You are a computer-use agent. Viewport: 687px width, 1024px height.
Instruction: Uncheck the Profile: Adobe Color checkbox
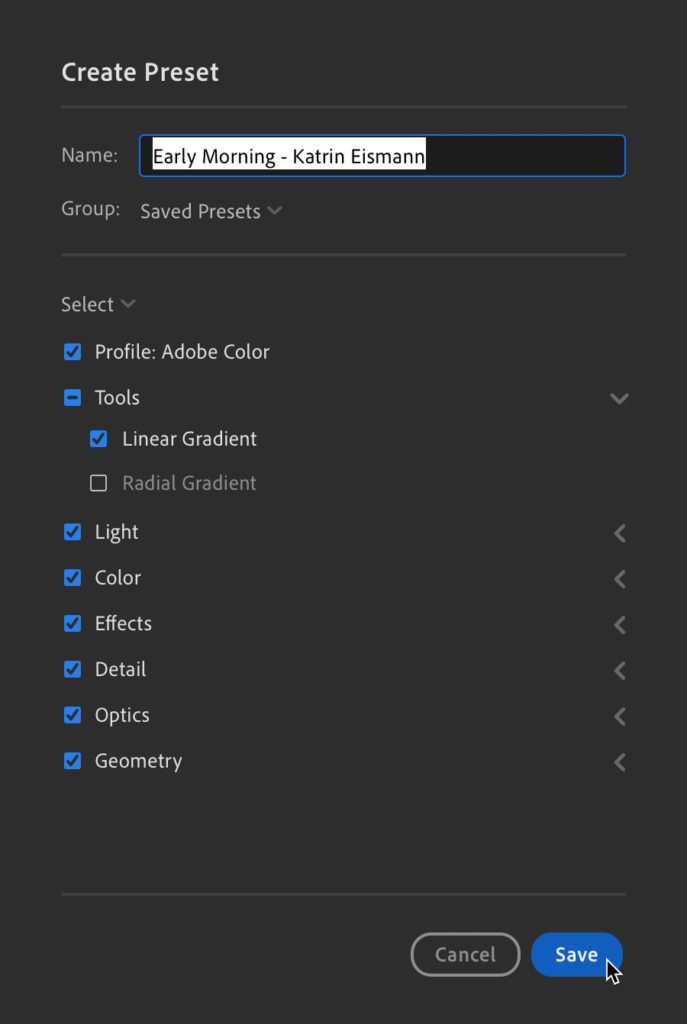pos(72,352)
